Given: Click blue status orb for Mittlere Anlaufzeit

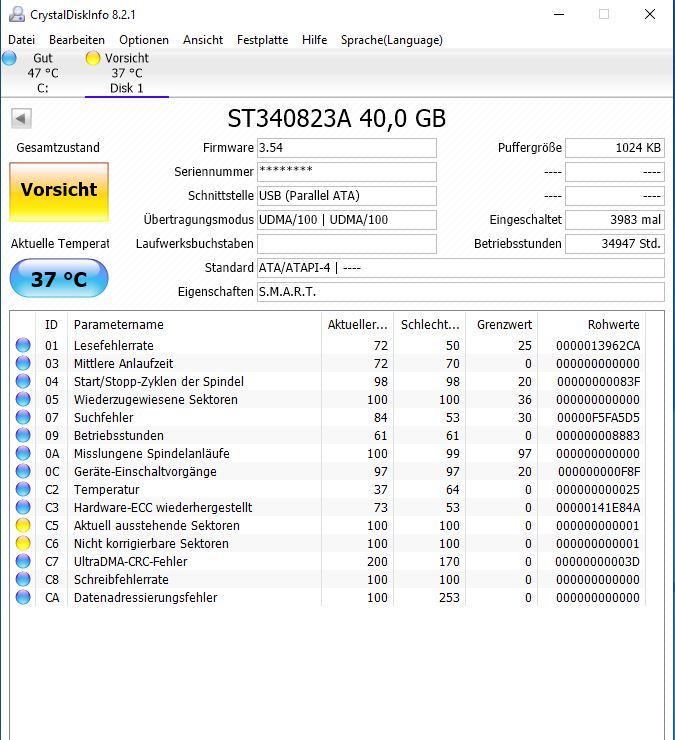Looking at the screenshot, I should (23, 363).
